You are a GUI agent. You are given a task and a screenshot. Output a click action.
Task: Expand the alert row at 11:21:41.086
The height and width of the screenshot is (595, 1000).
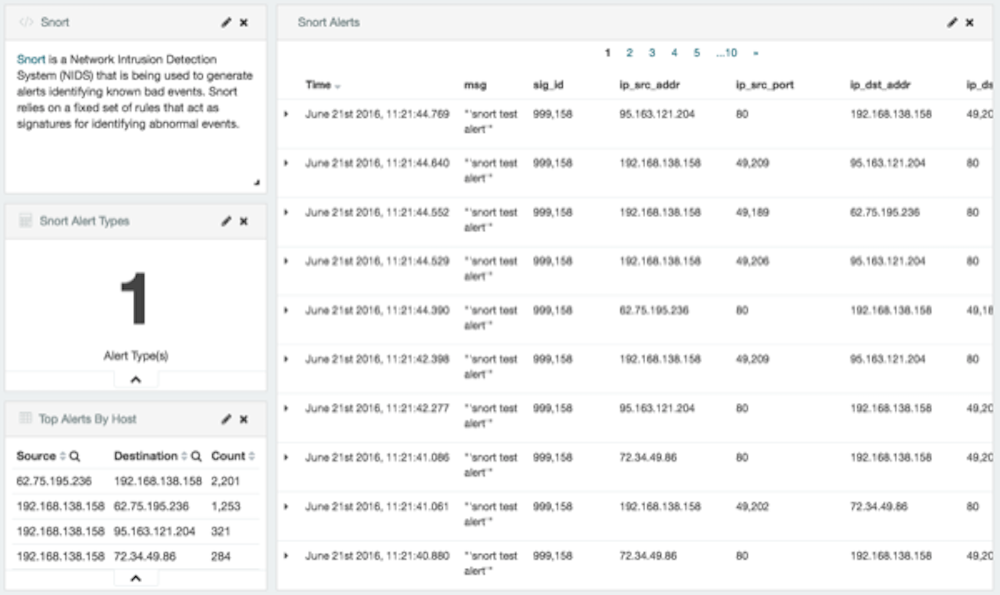tap(286, 458)
